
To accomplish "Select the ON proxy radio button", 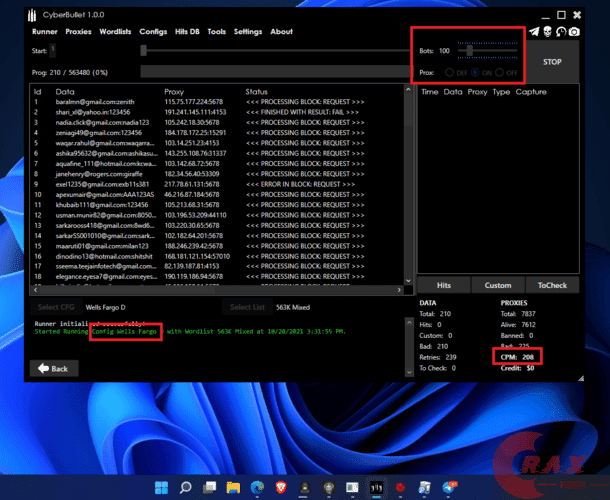I will 475,72.
